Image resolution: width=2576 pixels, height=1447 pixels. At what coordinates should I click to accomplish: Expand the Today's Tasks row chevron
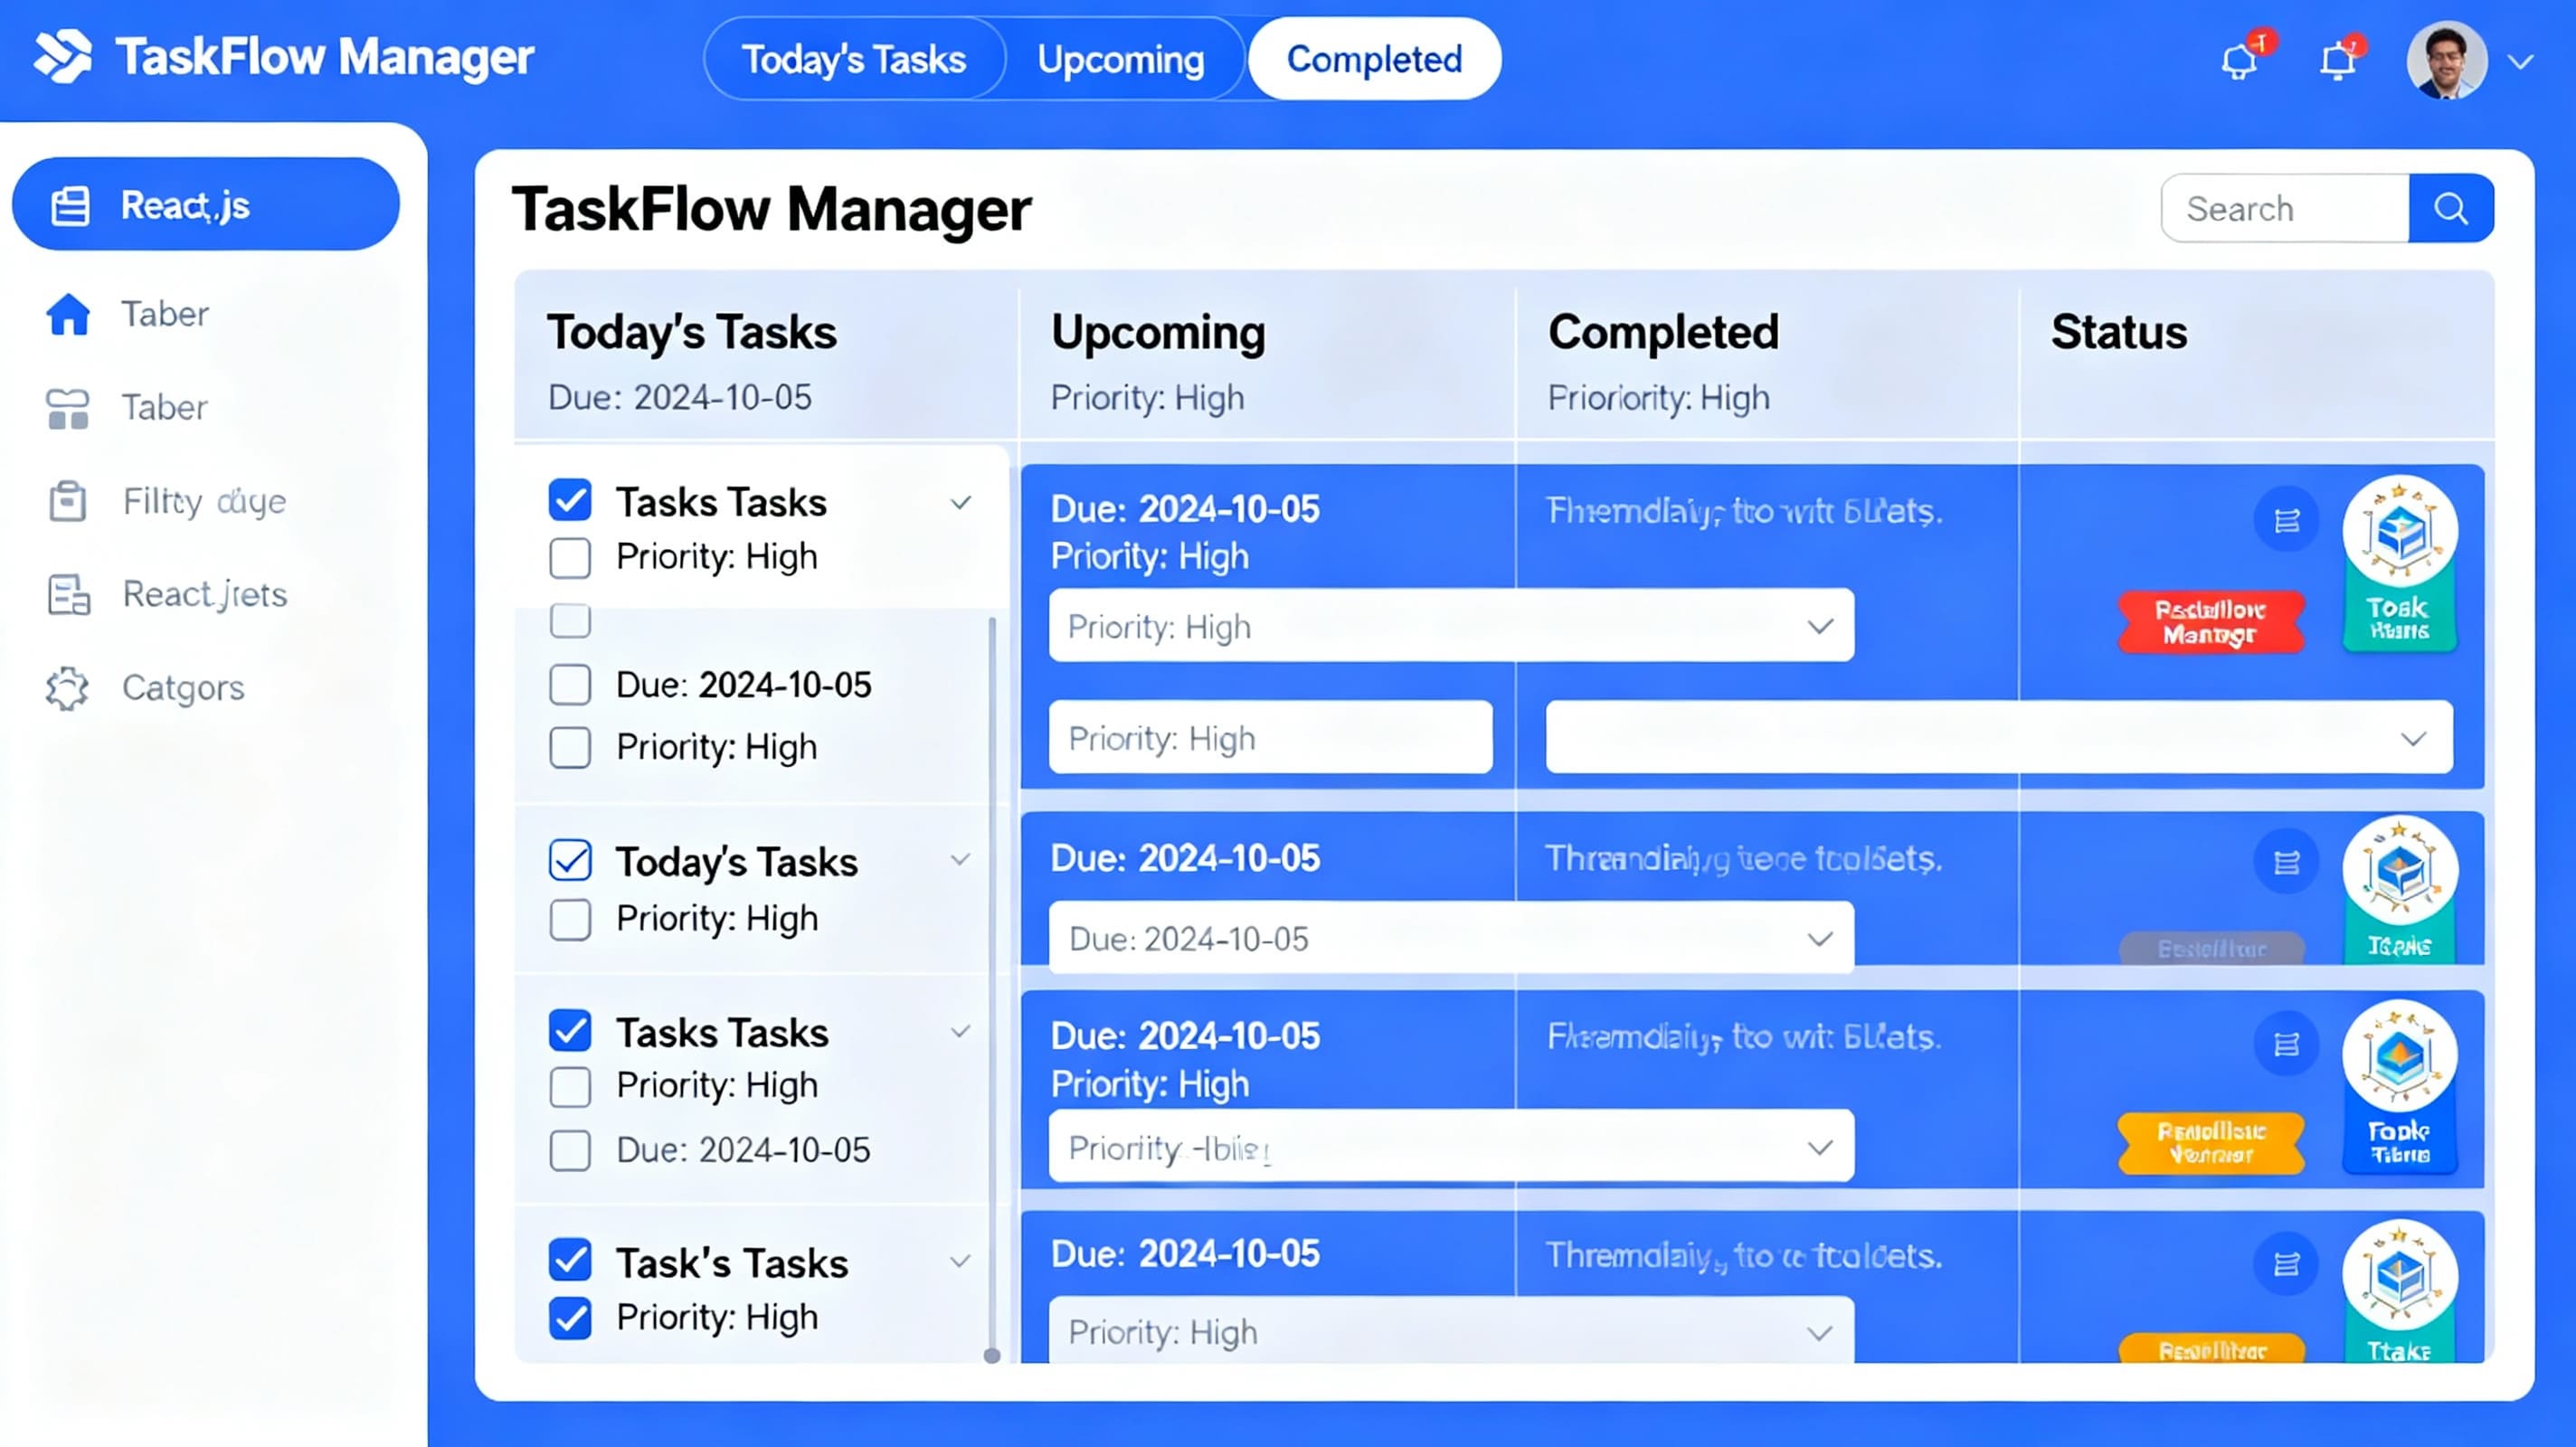tap(961, 860)
